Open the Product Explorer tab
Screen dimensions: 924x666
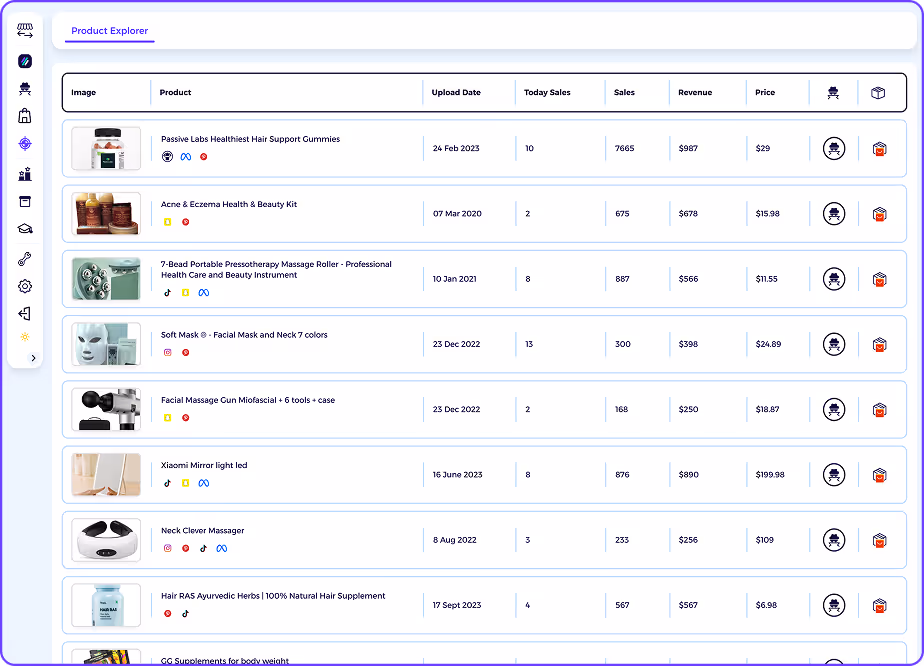pyautogui.click(x=110, y=31)
